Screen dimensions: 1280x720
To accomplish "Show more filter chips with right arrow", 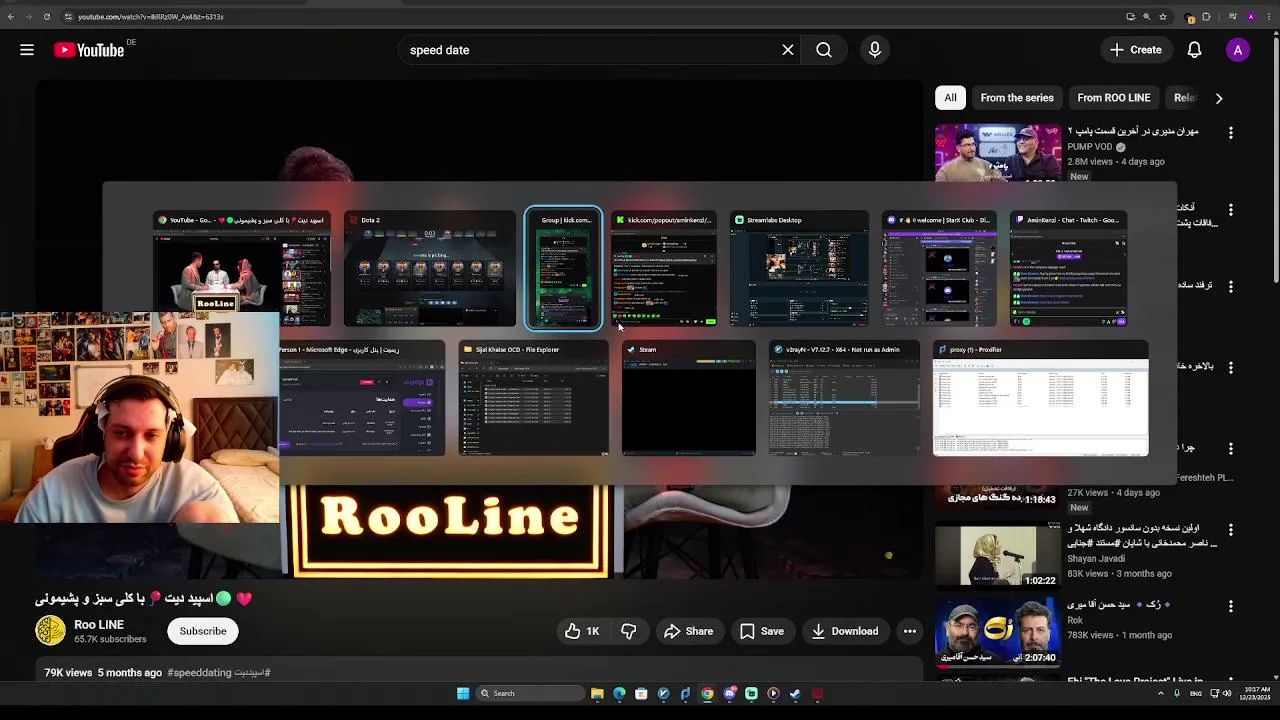I will tap(1218, 98).
